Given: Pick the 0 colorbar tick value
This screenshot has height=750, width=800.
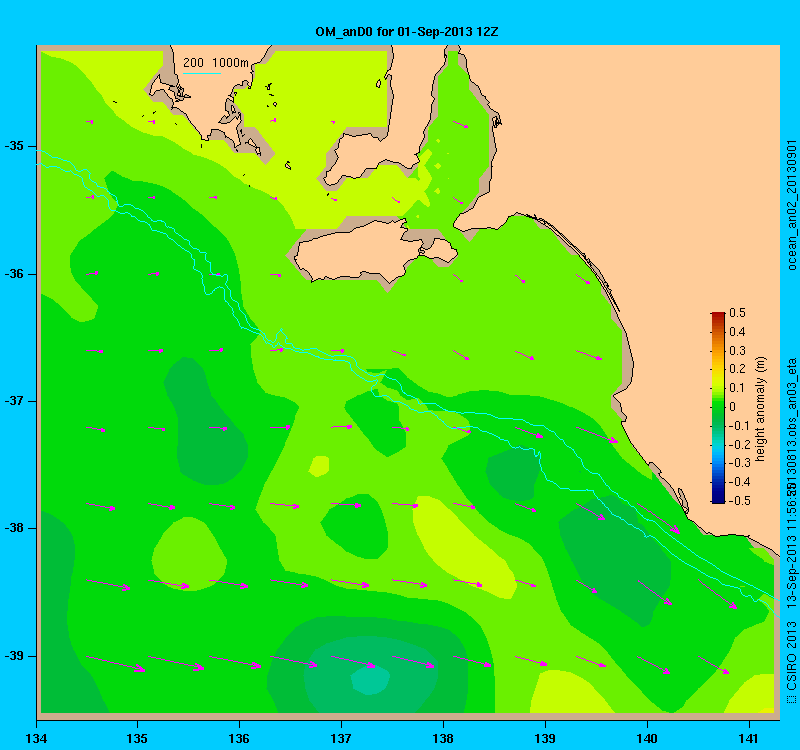Looking at the screenshot, I should [733, 407].
